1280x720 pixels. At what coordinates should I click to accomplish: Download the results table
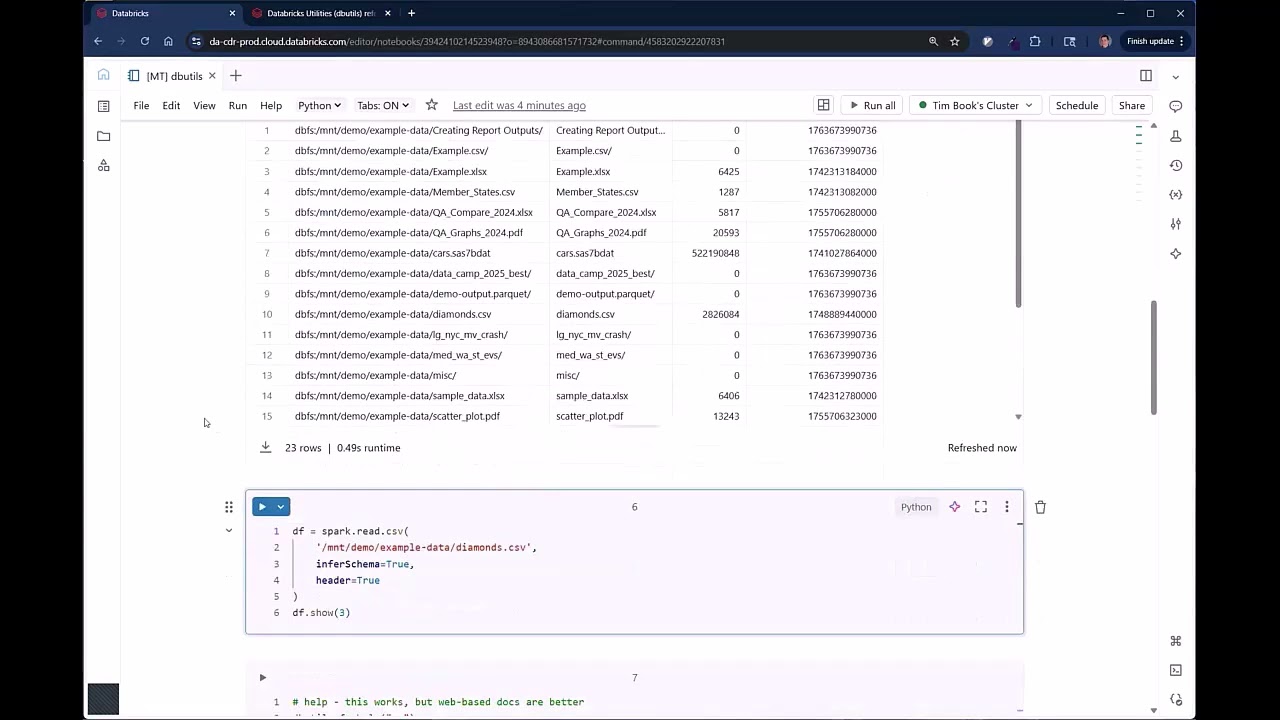(265, 447)
